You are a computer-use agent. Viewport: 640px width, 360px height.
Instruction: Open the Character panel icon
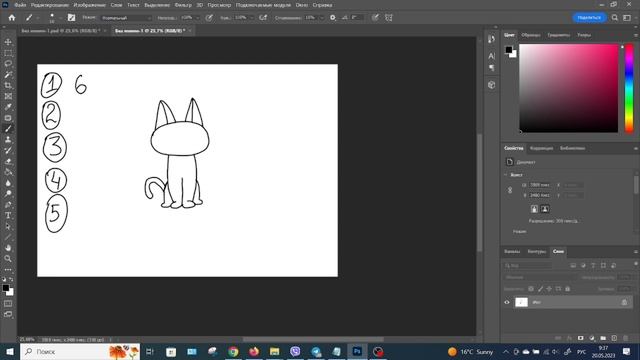(x=491, y=56)
